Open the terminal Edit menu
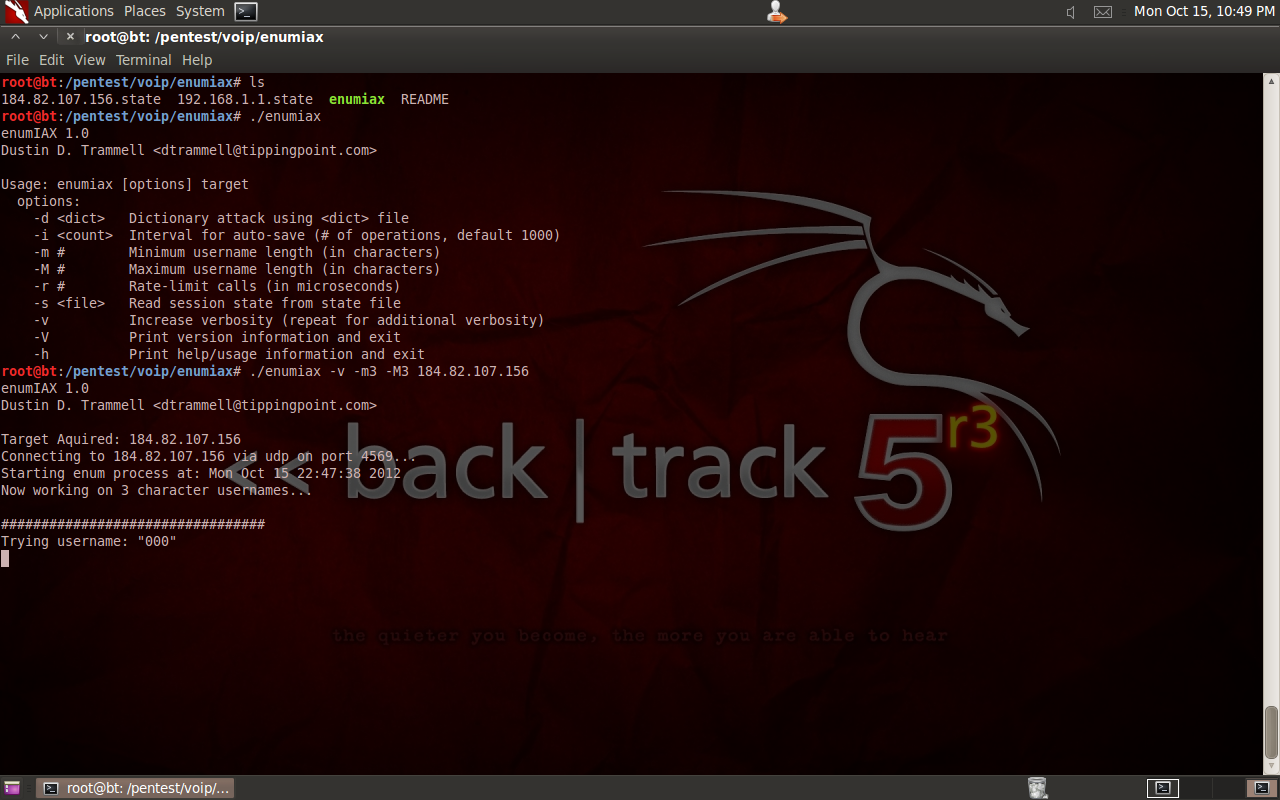The width and height of the screenshot is (1280, 800). coord(51,60)
